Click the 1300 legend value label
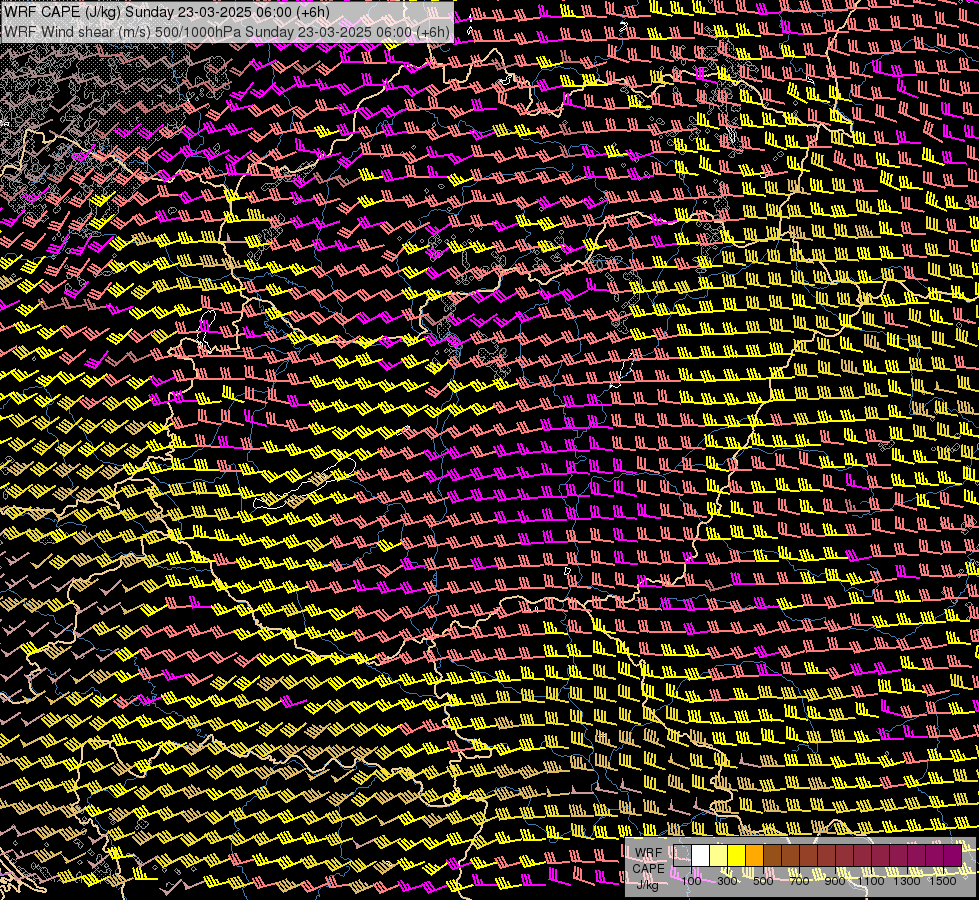This screenshot has height=900, width=979. [907, 881]
